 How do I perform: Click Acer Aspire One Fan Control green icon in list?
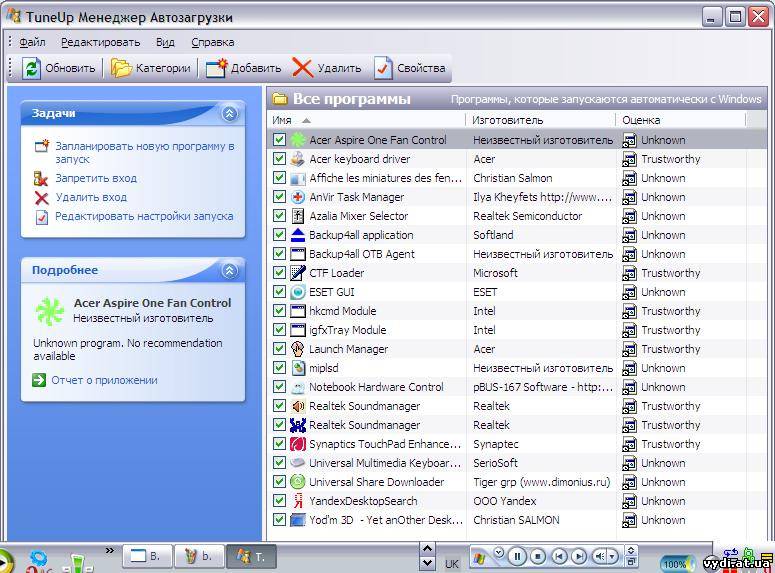[x=298, y=140]
